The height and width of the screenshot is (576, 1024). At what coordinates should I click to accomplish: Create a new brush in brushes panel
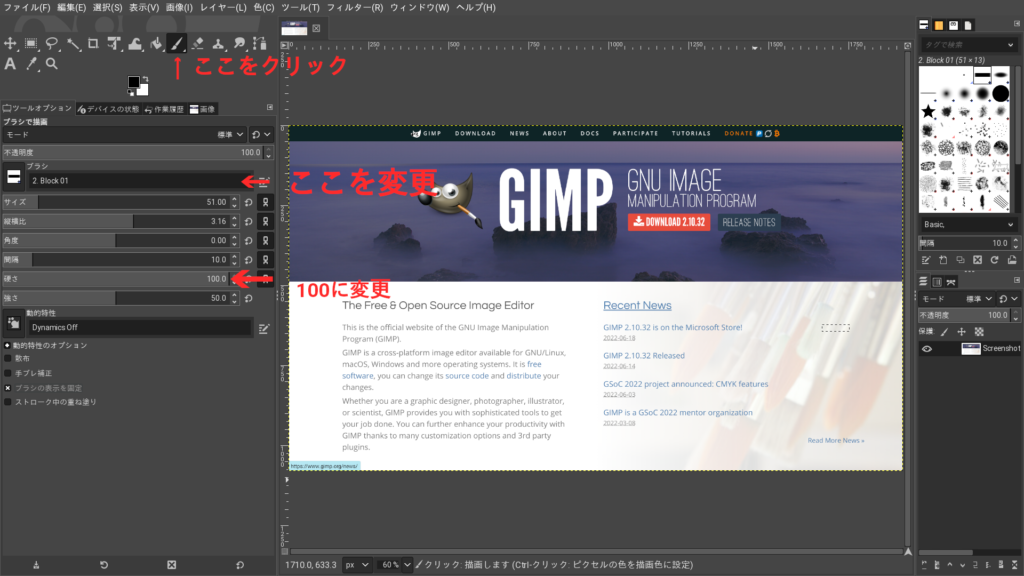[x=943, y=260]
